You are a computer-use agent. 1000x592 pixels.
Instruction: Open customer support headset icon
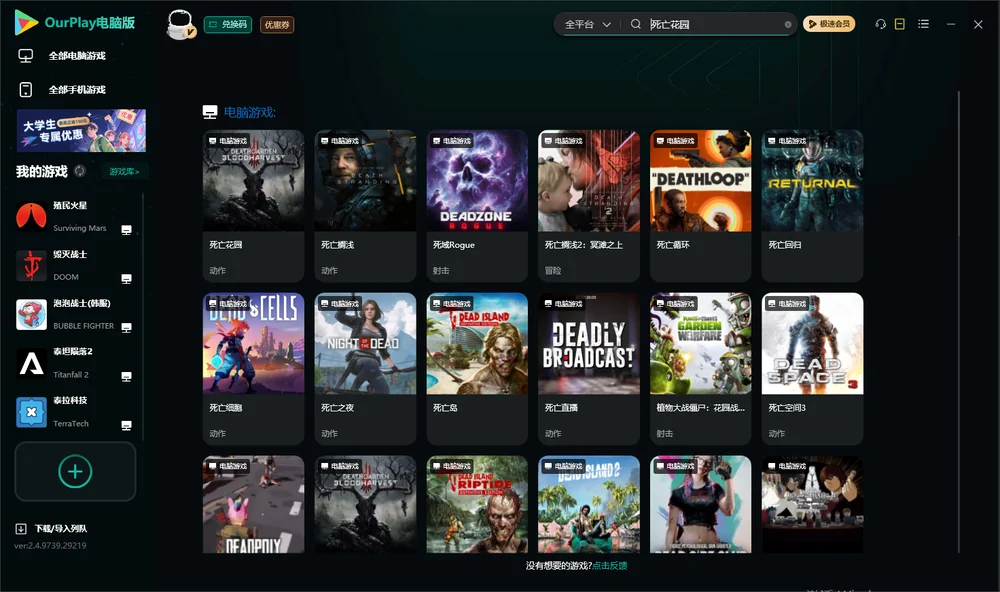881,24
